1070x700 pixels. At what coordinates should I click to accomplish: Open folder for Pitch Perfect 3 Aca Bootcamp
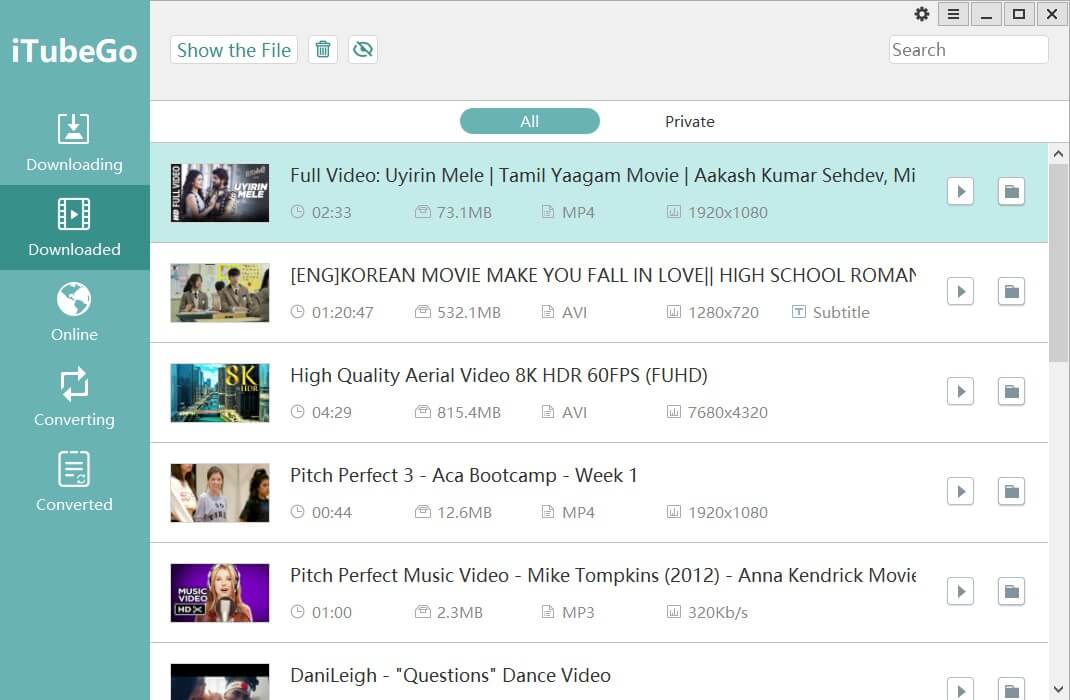point(1011,492)
